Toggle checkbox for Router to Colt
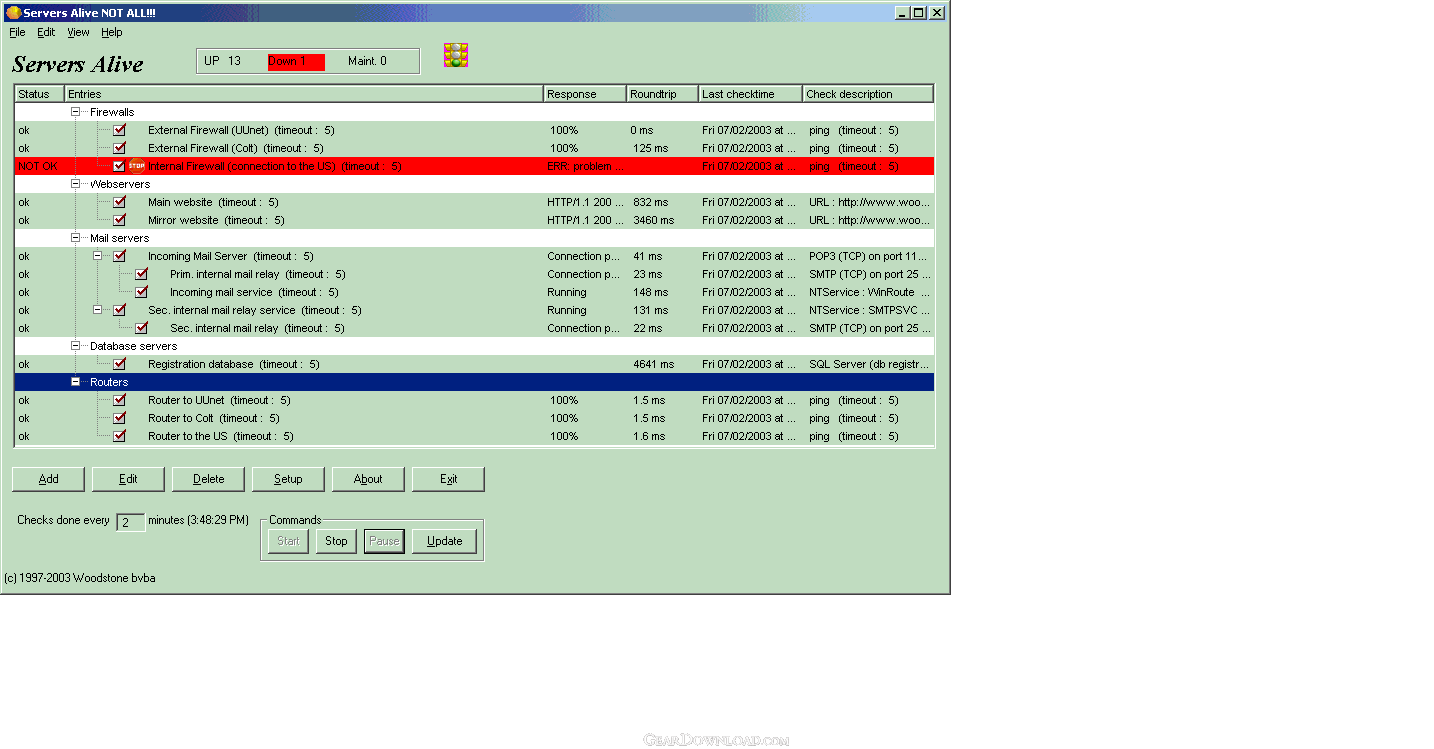 [x=119, y=418]
